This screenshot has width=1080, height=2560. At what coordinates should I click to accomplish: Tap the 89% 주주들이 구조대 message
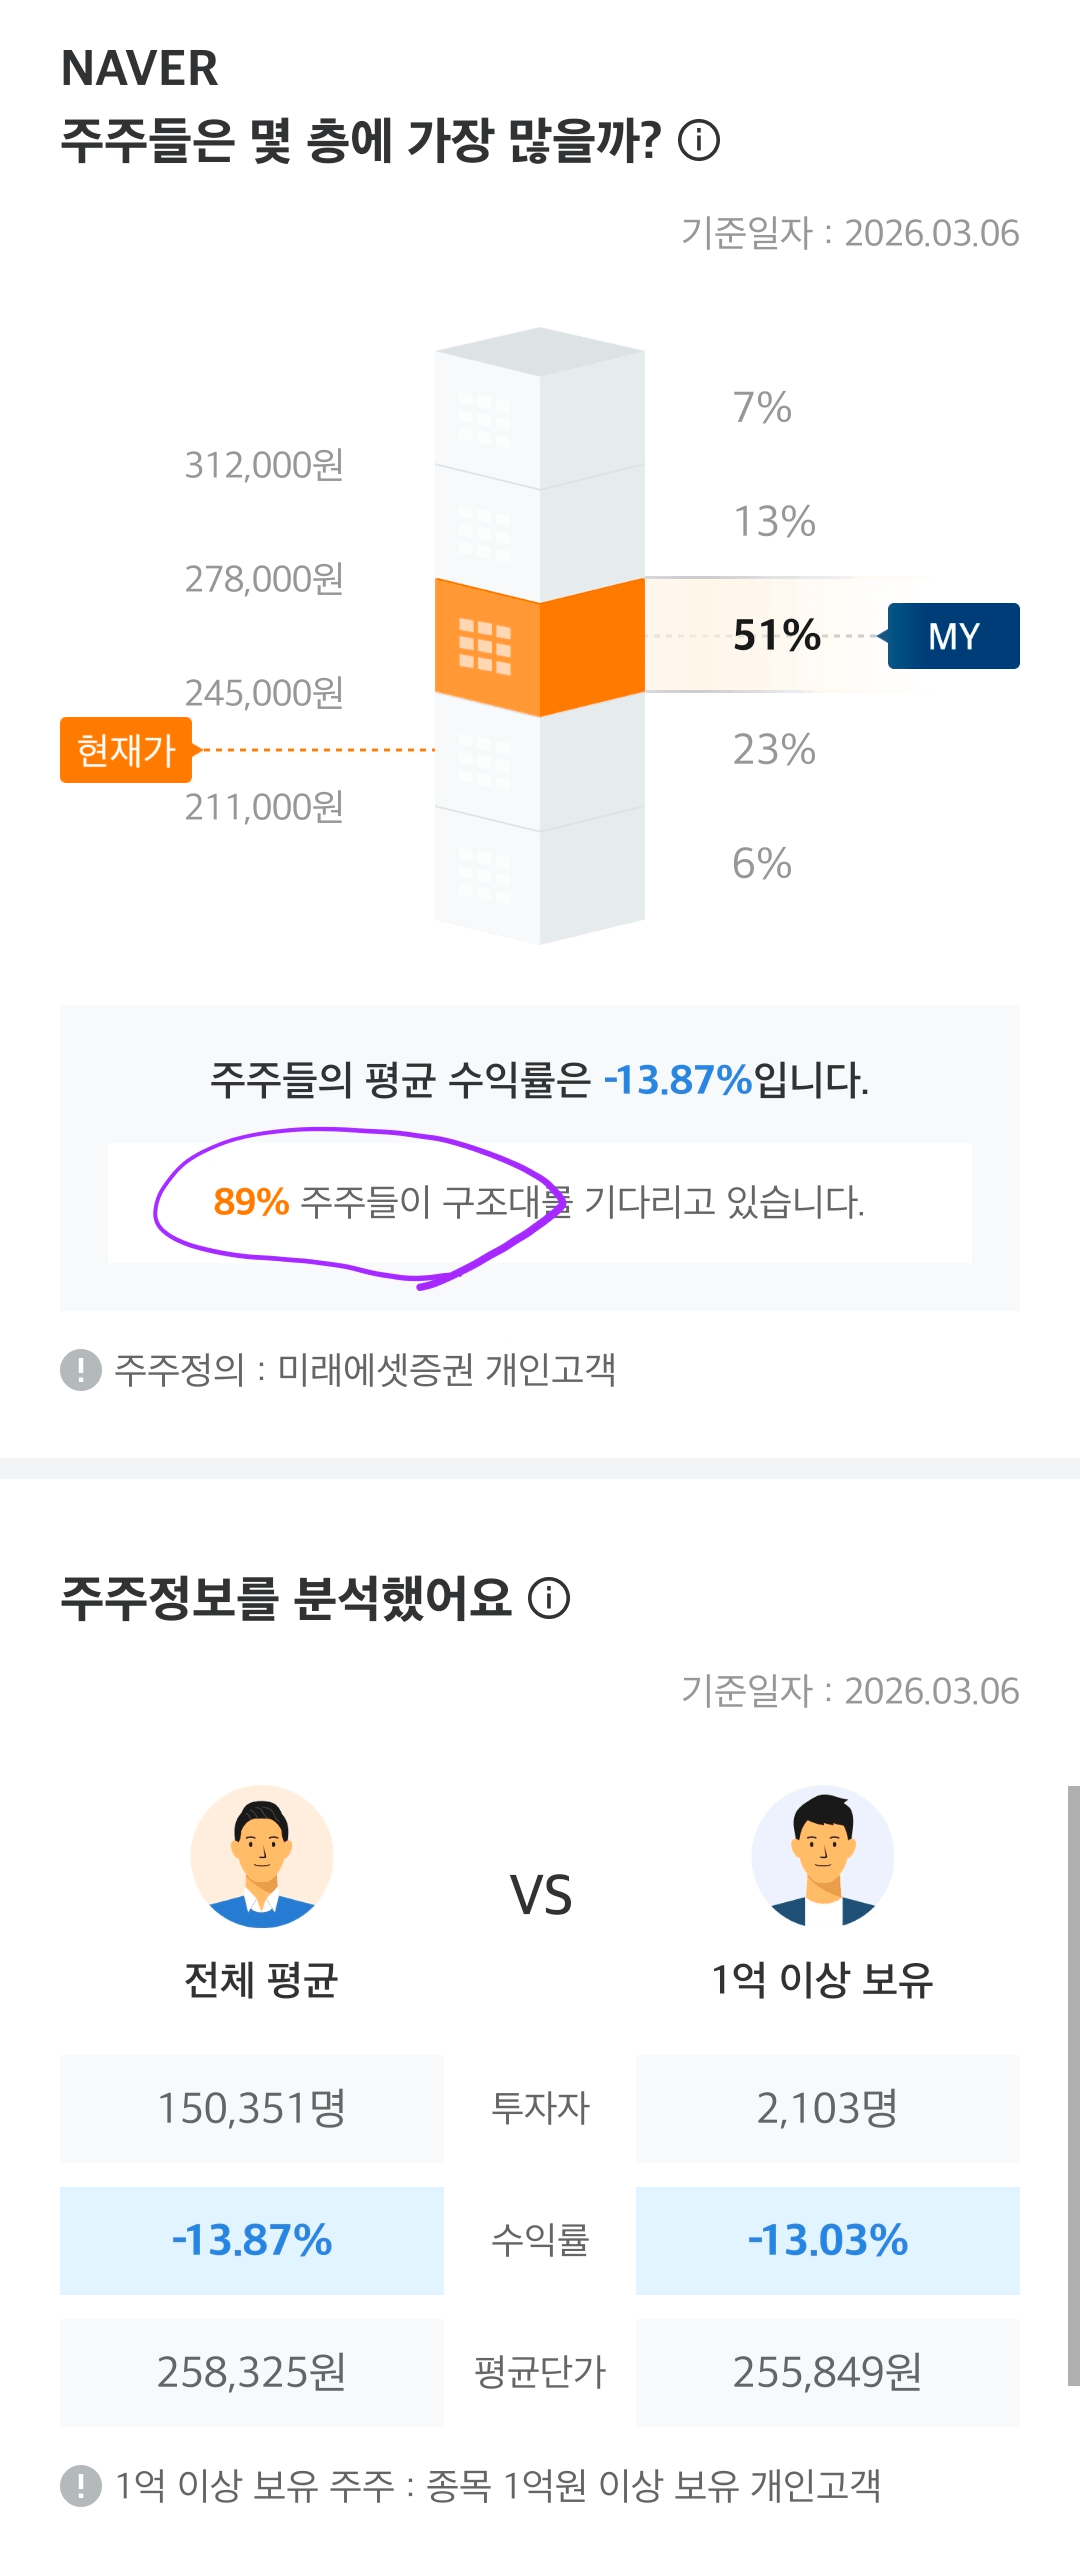click(x=540, y=1202)
